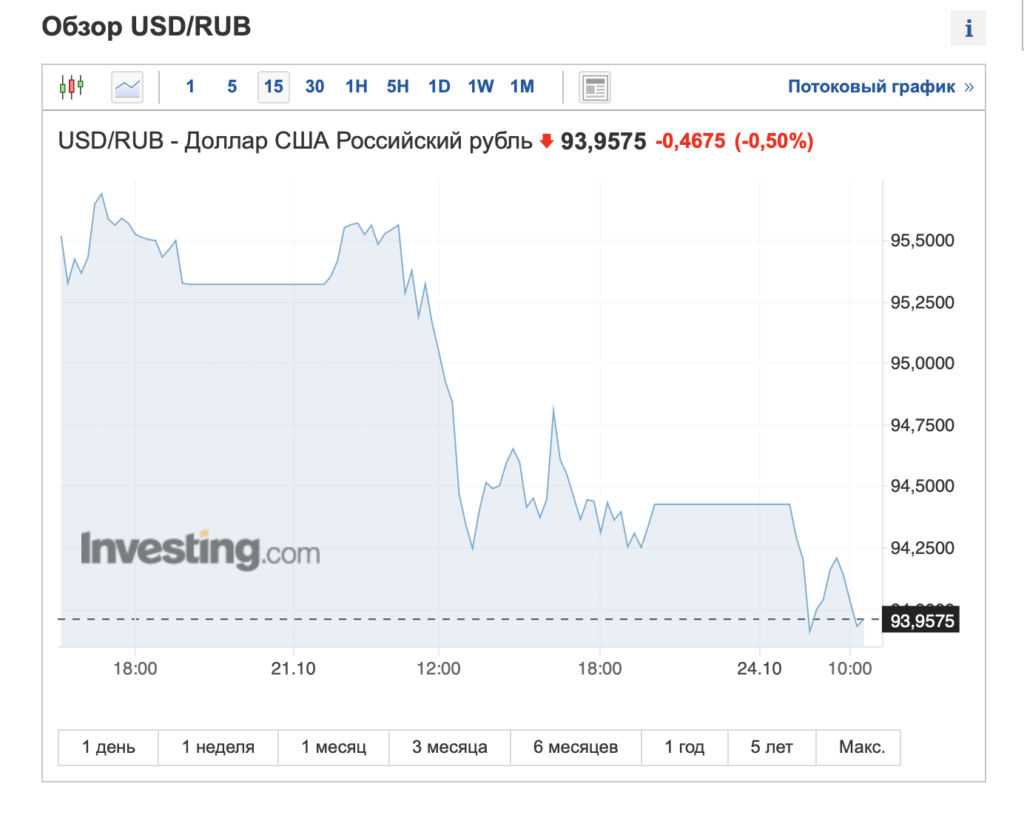
Task: Switch to 1D chart interval
Action: tap(439, 87)
